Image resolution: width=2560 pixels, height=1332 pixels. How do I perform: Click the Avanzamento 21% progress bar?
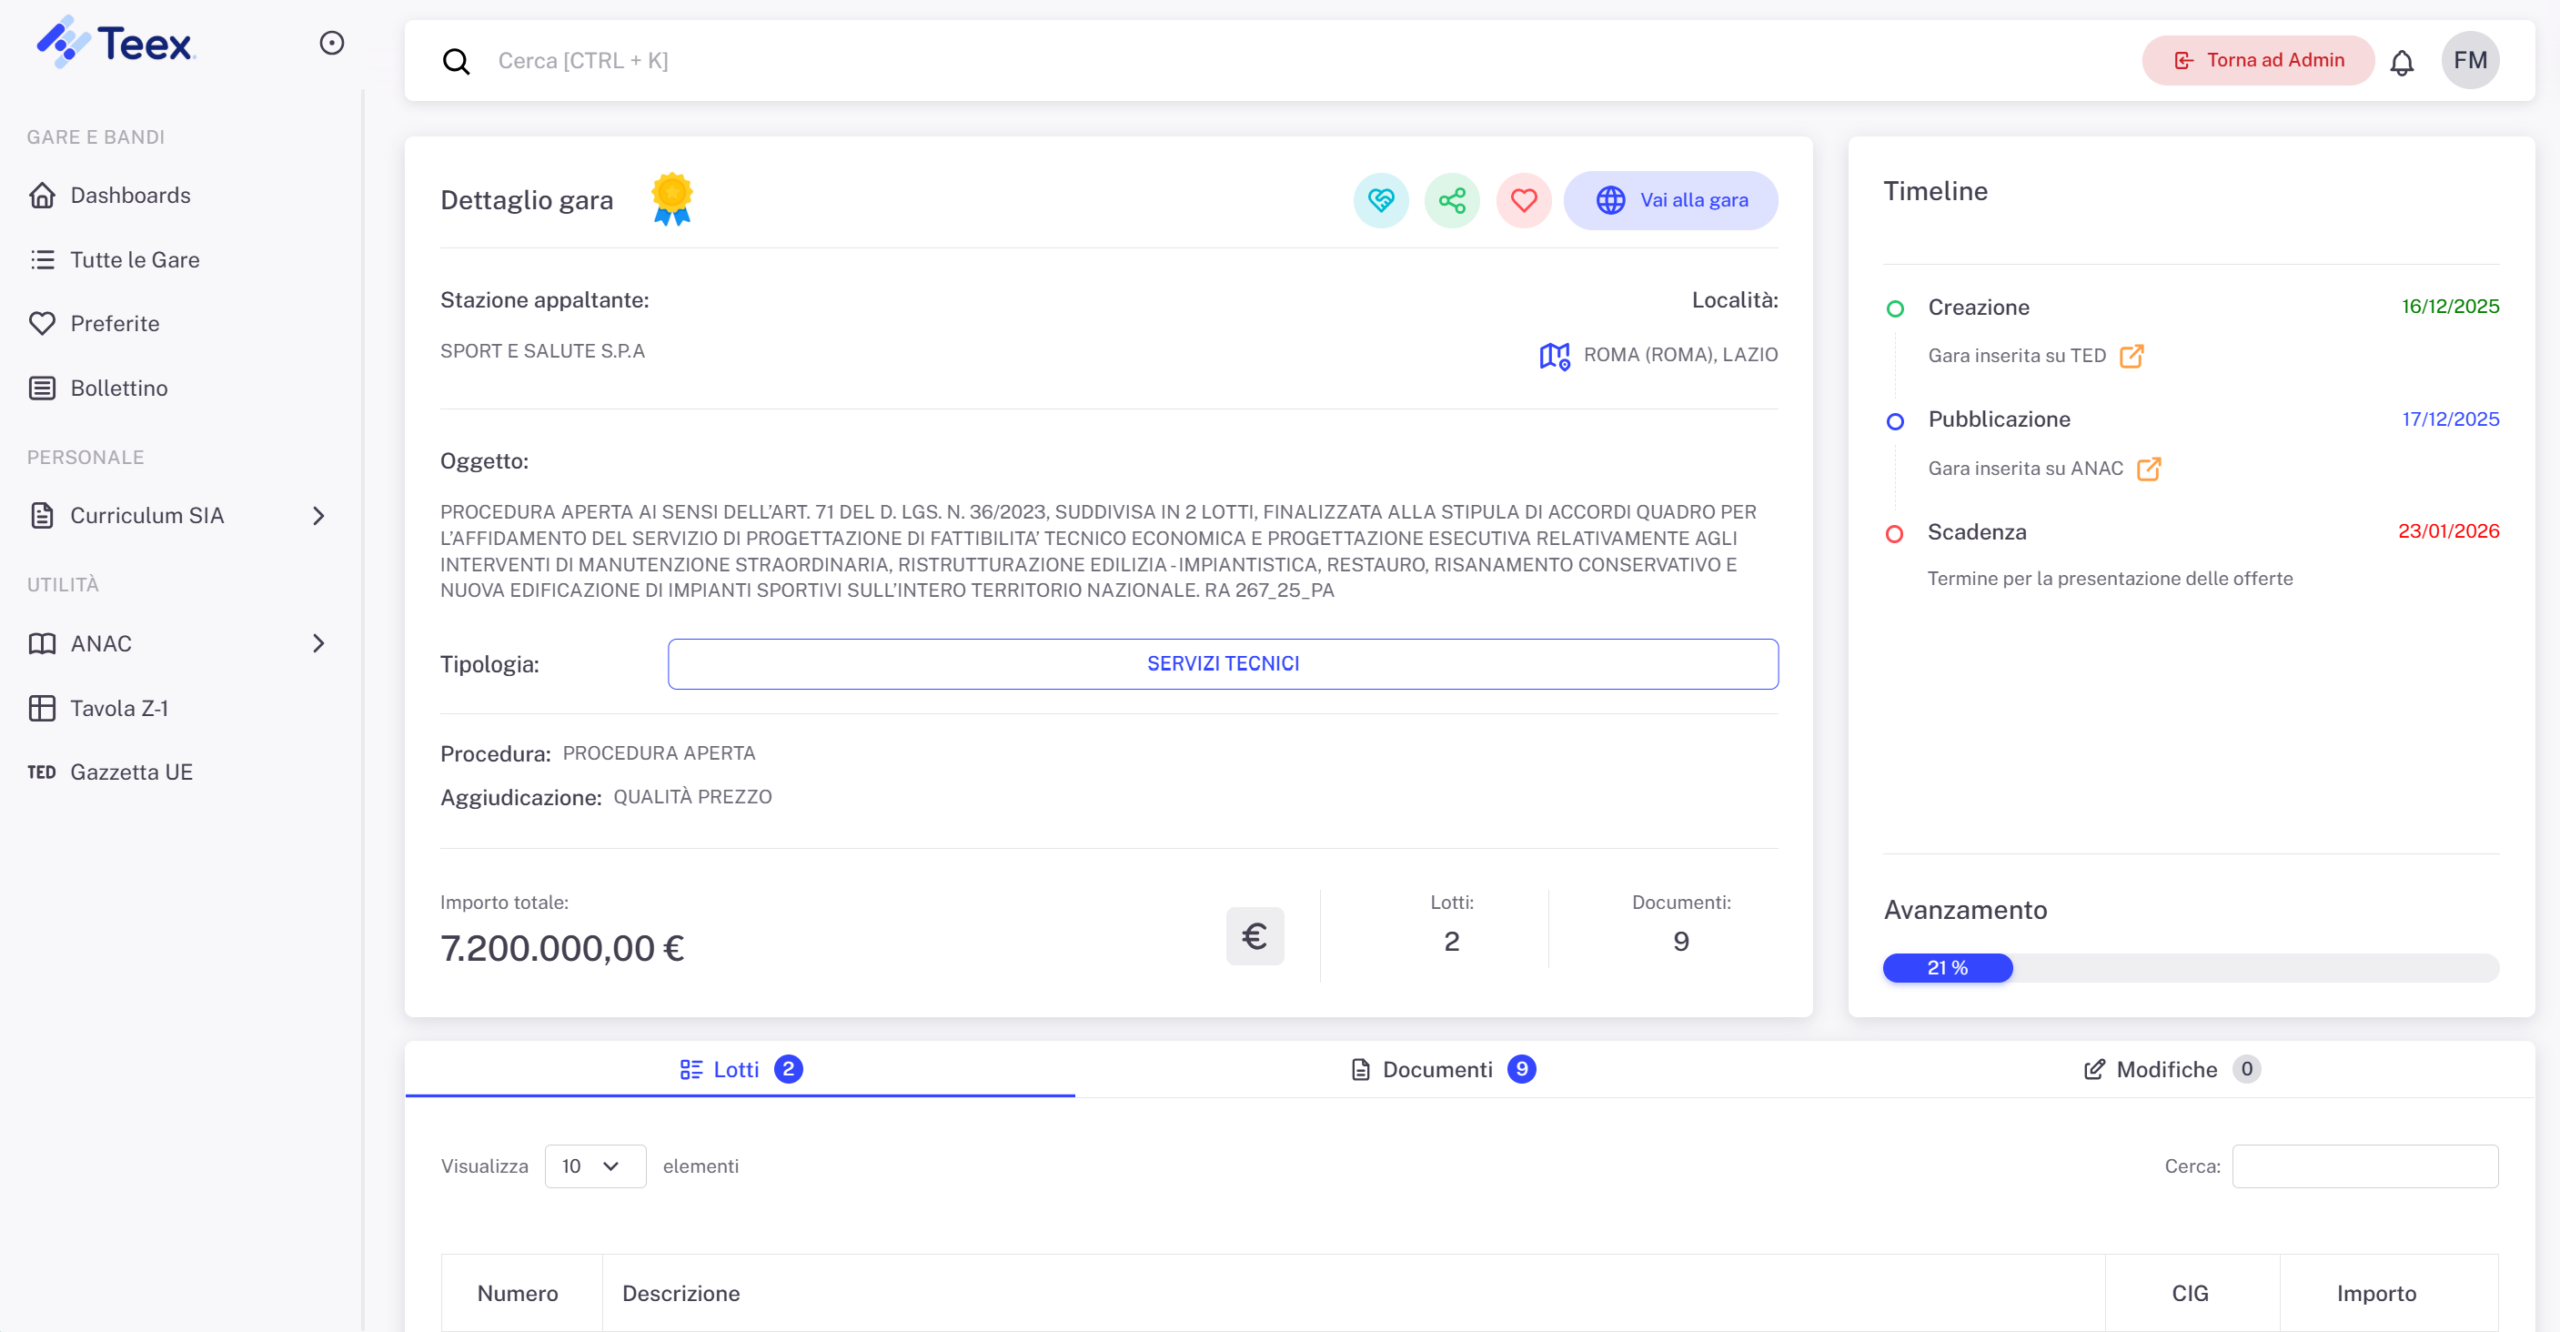[x=2190, y=968]
